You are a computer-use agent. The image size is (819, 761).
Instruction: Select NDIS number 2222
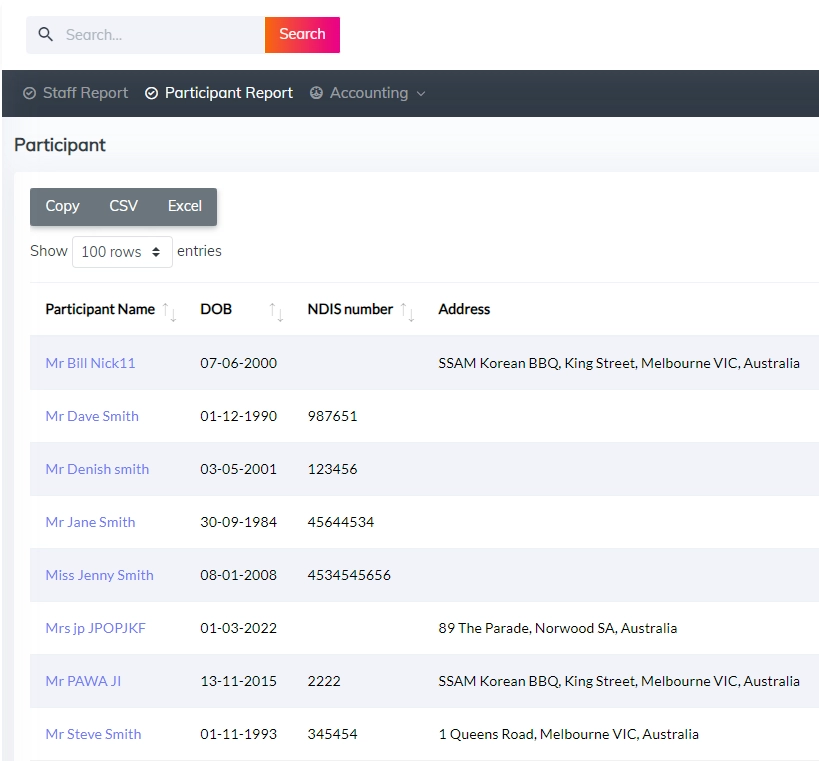click(324, 681)
